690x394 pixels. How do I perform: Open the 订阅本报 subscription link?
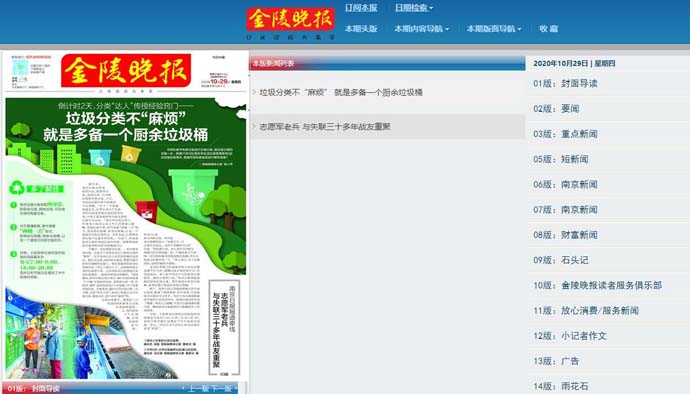pos(361,8)
